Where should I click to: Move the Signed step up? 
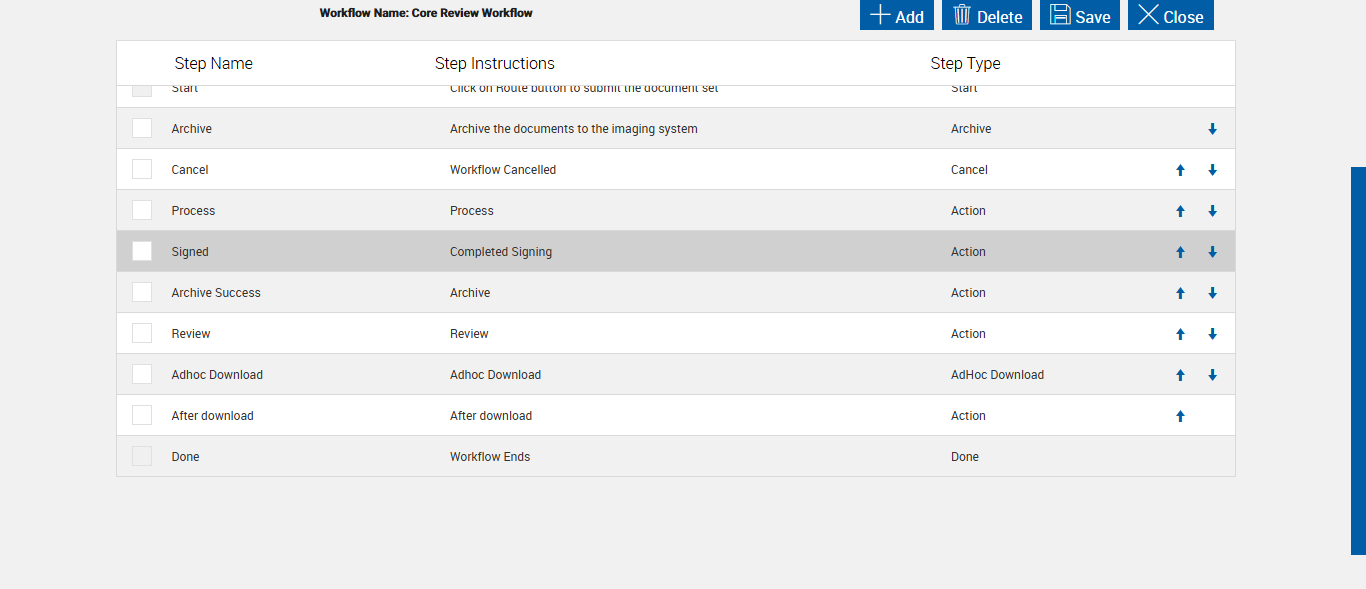pos(1180,252)
